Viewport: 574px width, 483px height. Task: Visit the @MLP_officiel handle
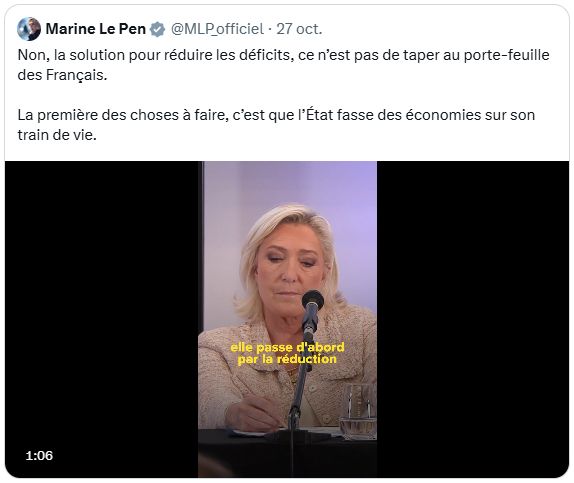point(217,29)
